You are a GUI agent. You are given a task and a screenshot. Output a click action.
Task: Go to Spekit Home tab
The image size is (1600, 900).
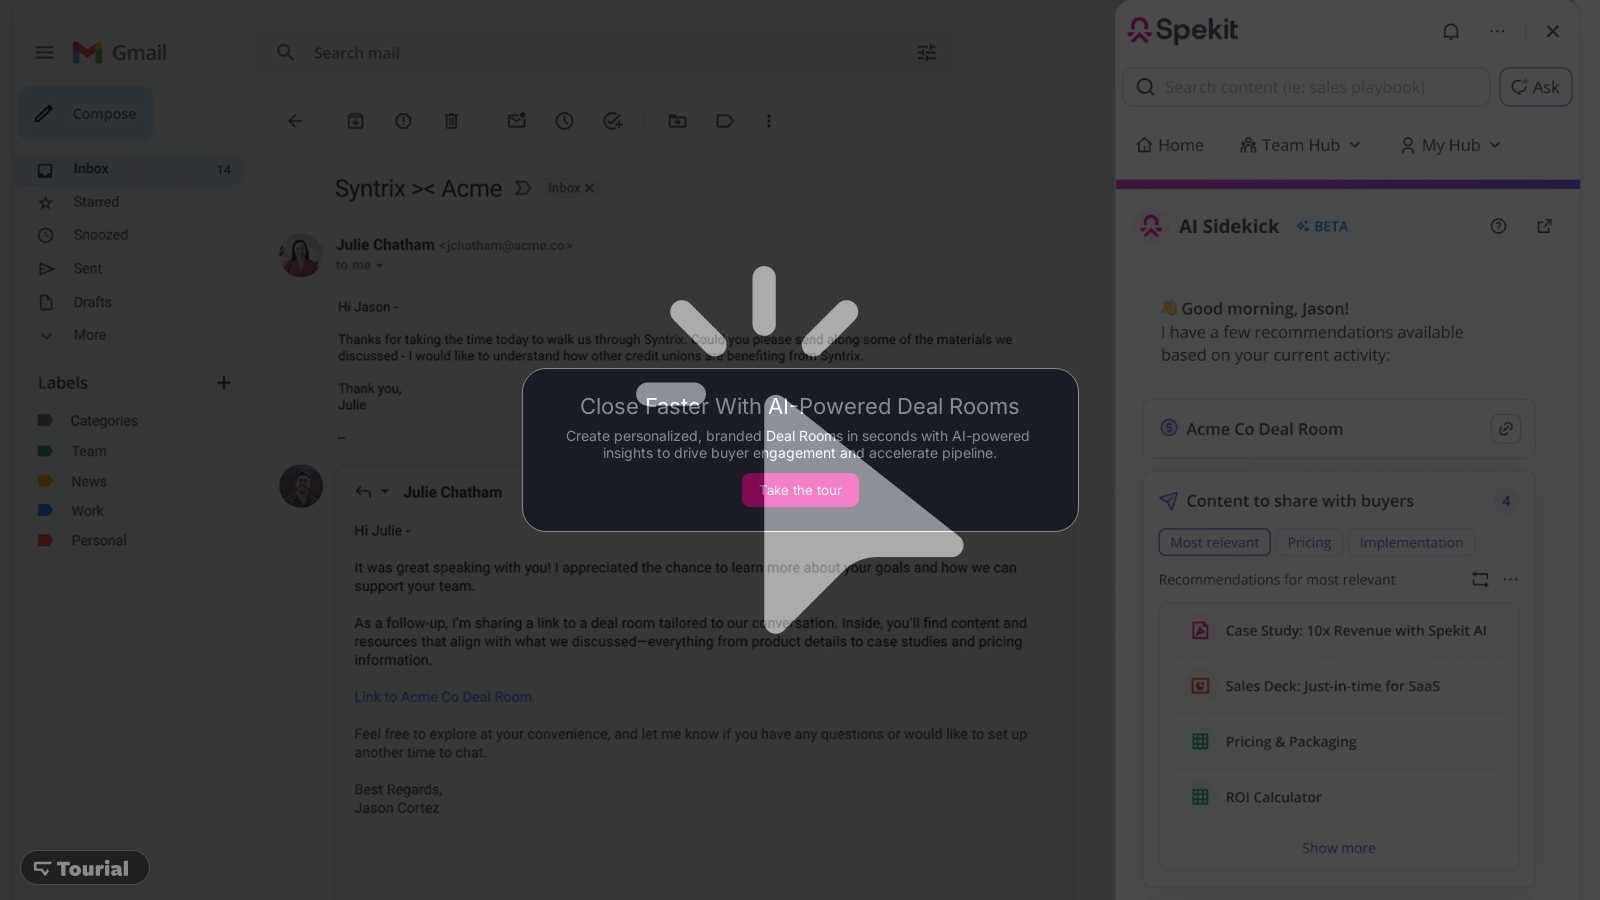tap(1170, 145)
